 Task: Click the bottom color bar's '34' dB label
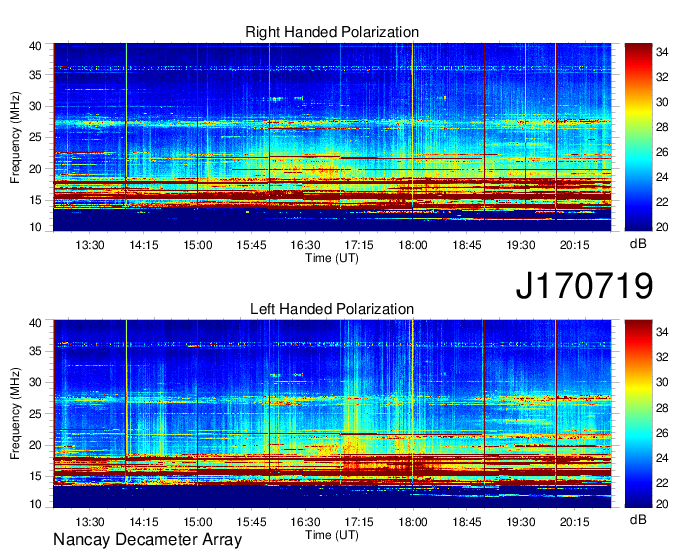point(662,332)
